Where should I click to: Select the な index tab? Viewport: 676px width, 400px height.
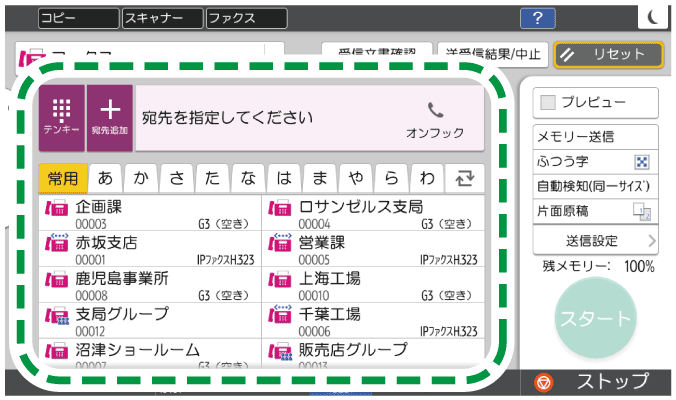click(x=249, y=178)
